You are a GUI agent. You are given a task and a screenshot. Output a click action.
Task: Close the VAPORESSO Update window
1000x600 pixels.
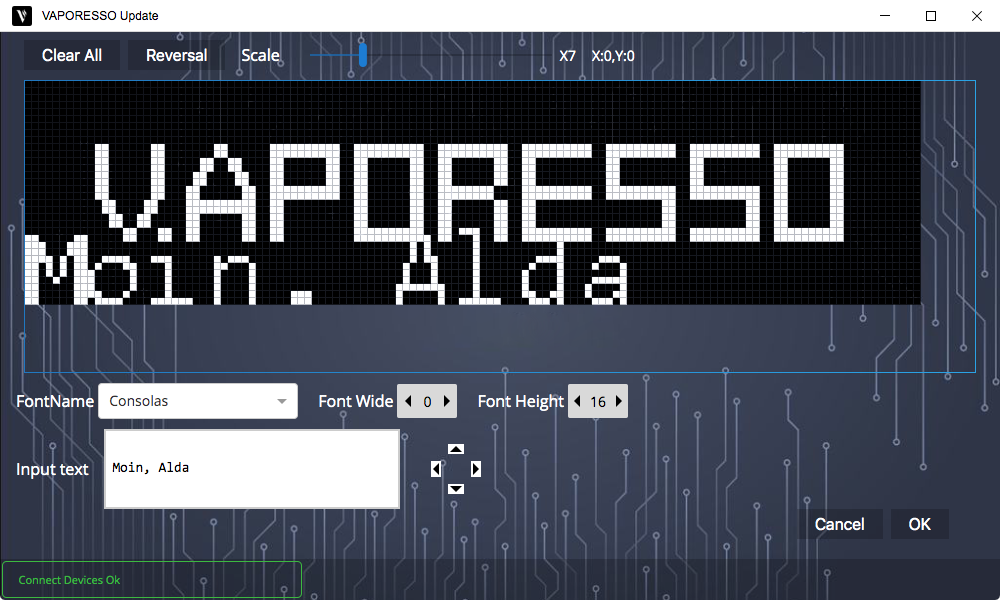coord(976,16)
